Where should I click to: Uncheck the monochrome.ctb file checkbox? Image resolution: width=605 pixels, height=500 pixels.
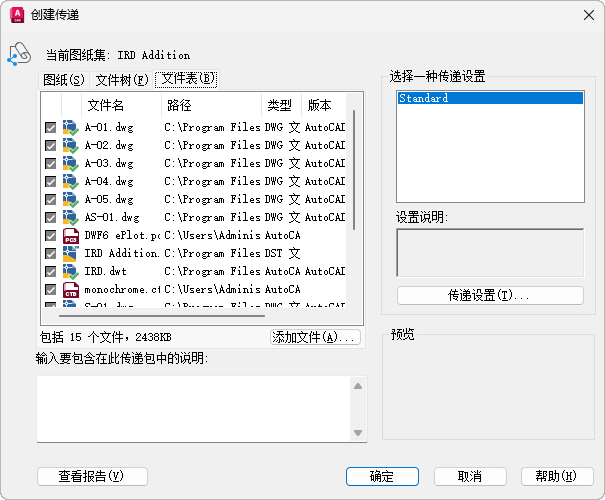[x=51, y=290]
